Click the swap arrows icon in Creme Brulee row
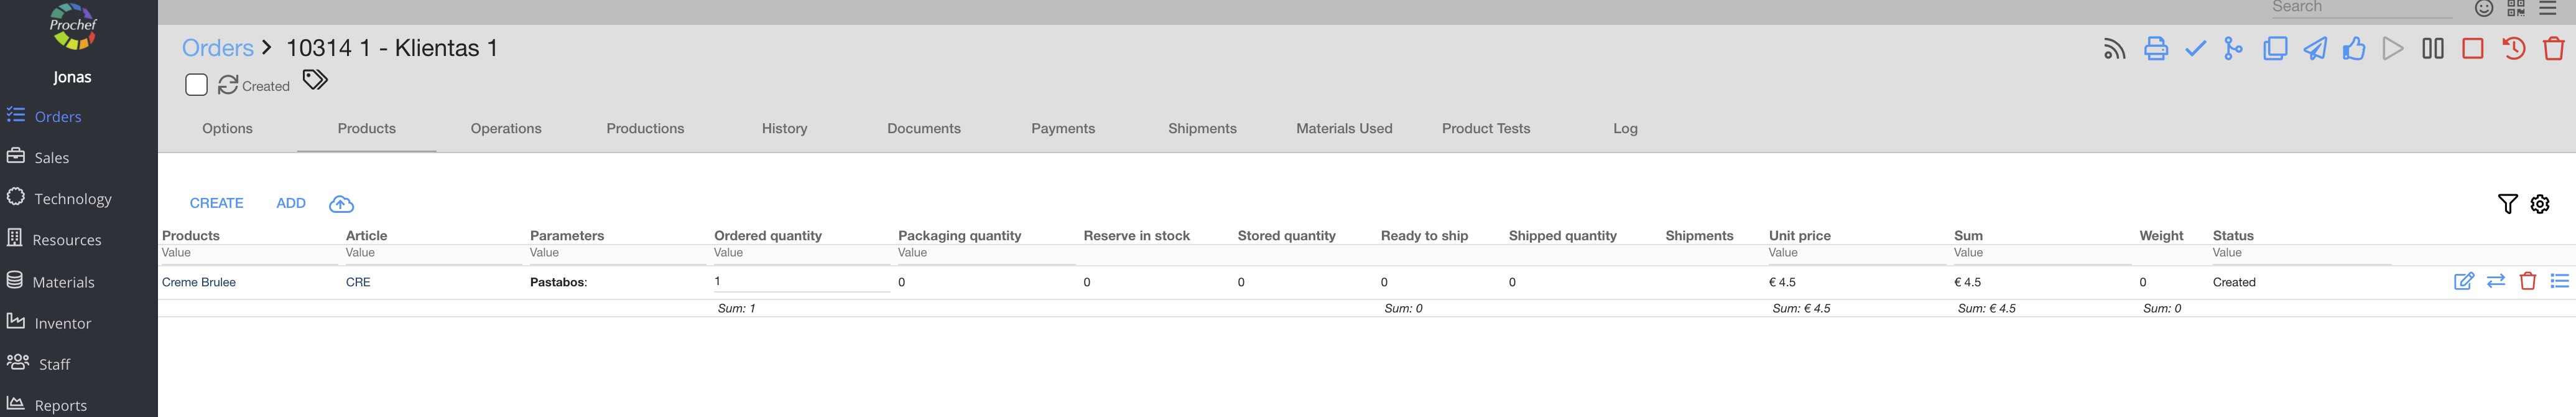Image resolution: width=2576 pixels, height=417 pixels. [2496, 281]
